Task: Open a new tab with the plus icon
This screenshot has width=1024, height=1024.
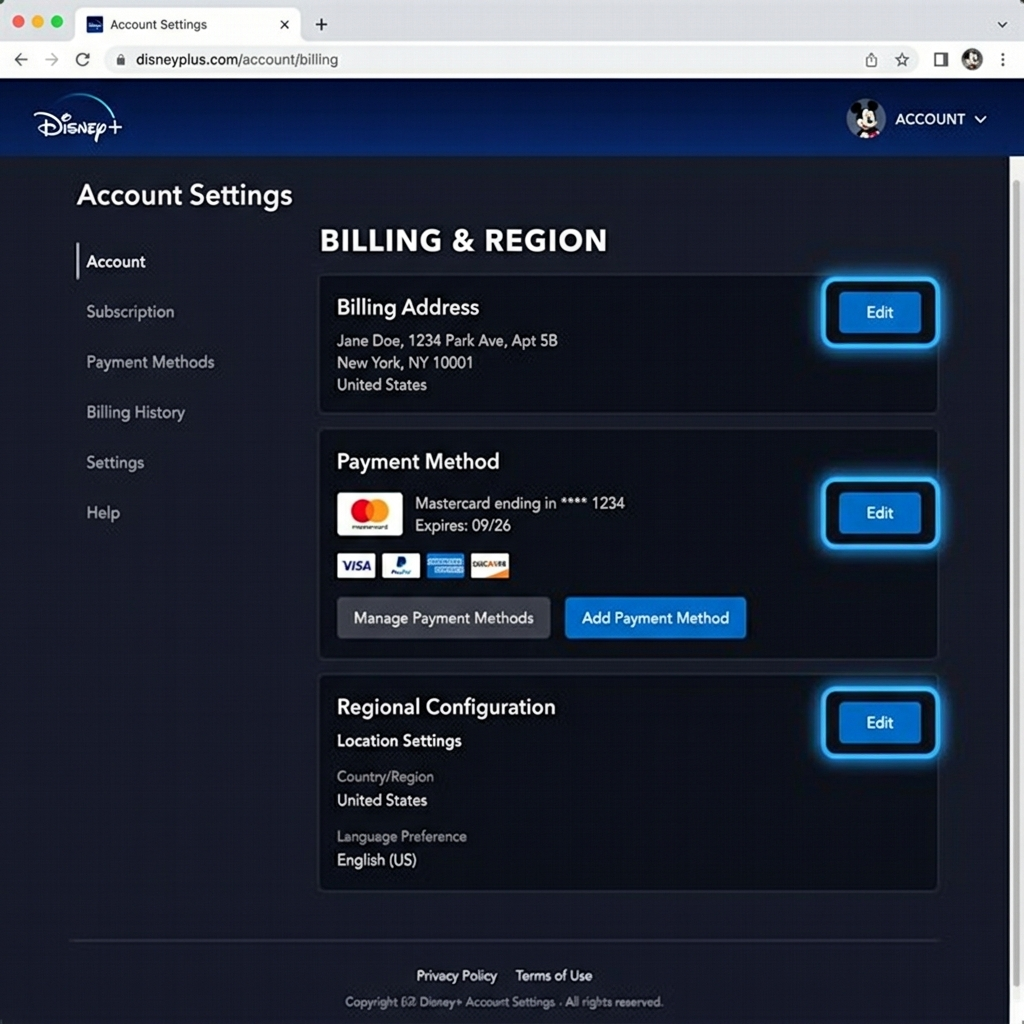Action: click(x=321, y=24)
